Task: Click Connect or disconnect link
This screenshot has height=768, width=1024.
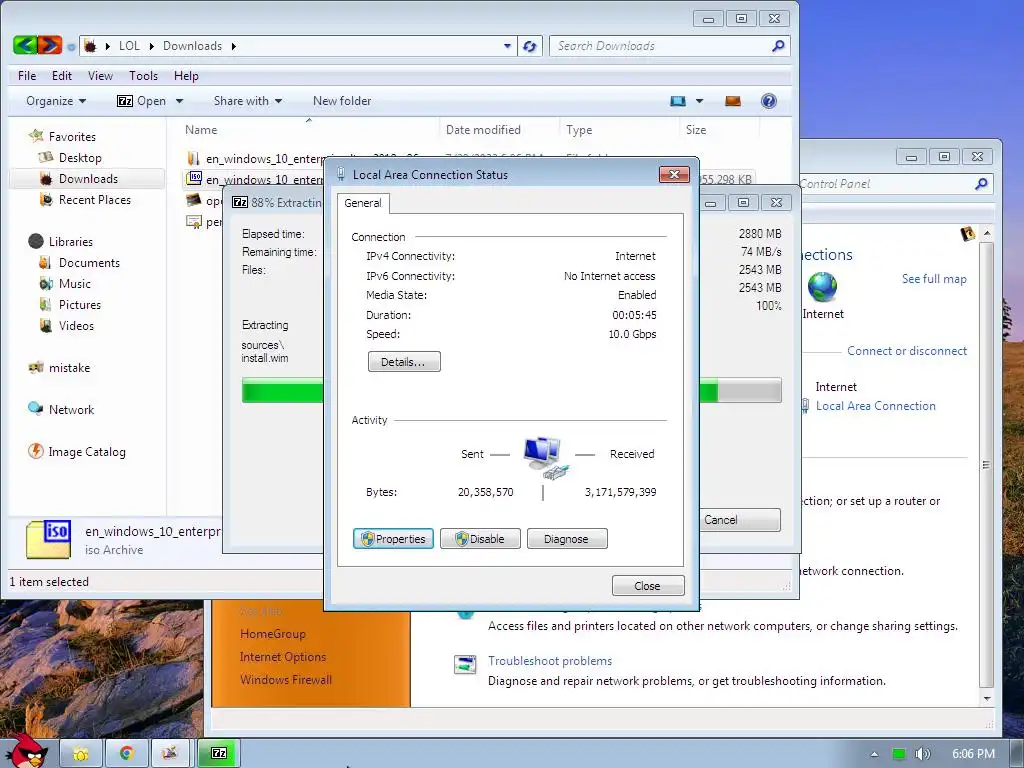Action: [x=906, y=351]
